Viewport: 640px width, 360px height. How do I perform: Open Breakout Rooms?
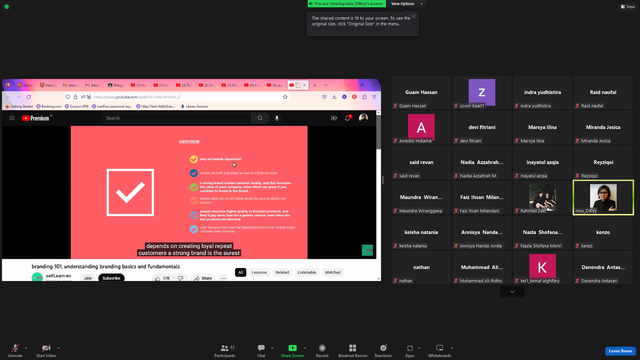[x=353, y=350]
